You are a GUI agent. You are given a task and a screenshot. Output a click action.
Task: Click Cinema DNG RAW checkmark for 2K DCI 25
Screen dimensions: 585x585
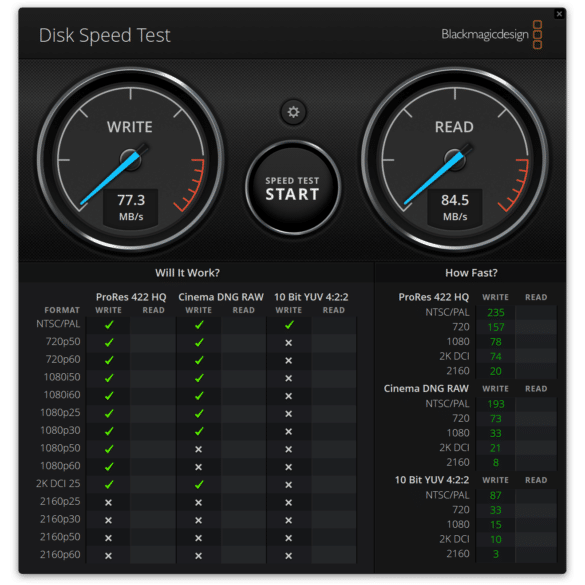pos(199,485)
